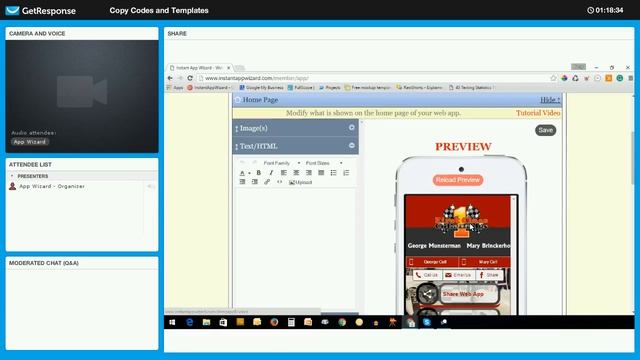Justify text in the editor

click(x=321, y=173)
